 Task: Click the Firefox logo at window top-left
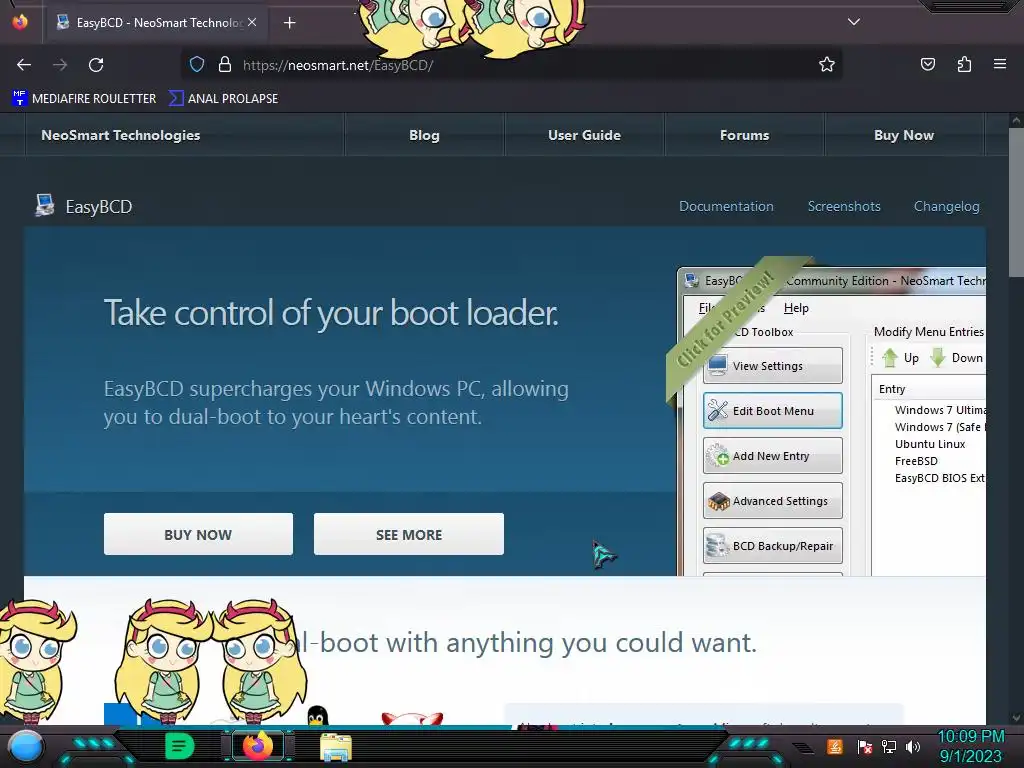click(20, 22)
